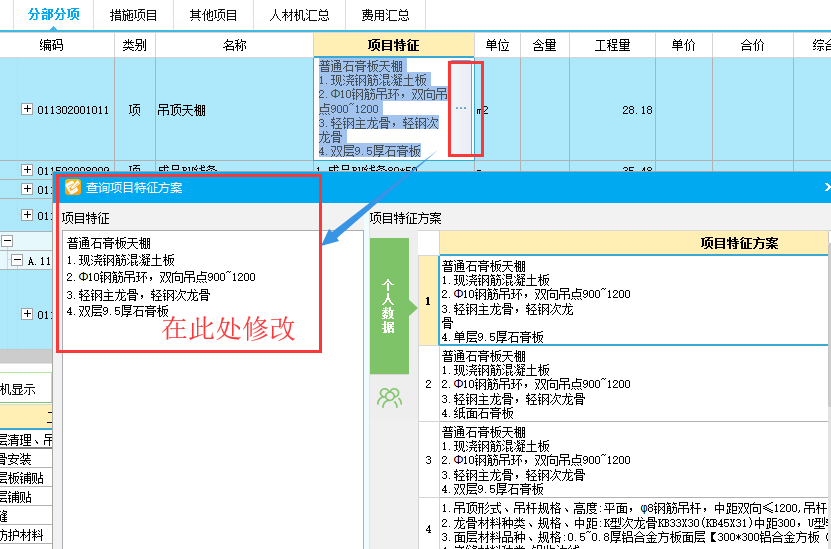Select the 011302001011 code cell
Viewport: 831px width, 549px height.
[73, 110]
